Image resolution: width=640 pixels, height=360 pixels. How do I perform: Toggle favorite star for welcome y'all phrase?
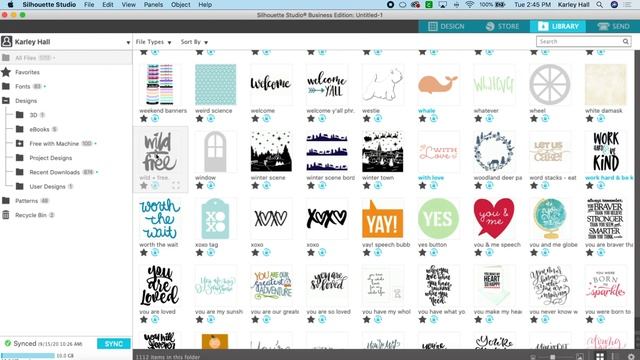[x=311, y=118]
